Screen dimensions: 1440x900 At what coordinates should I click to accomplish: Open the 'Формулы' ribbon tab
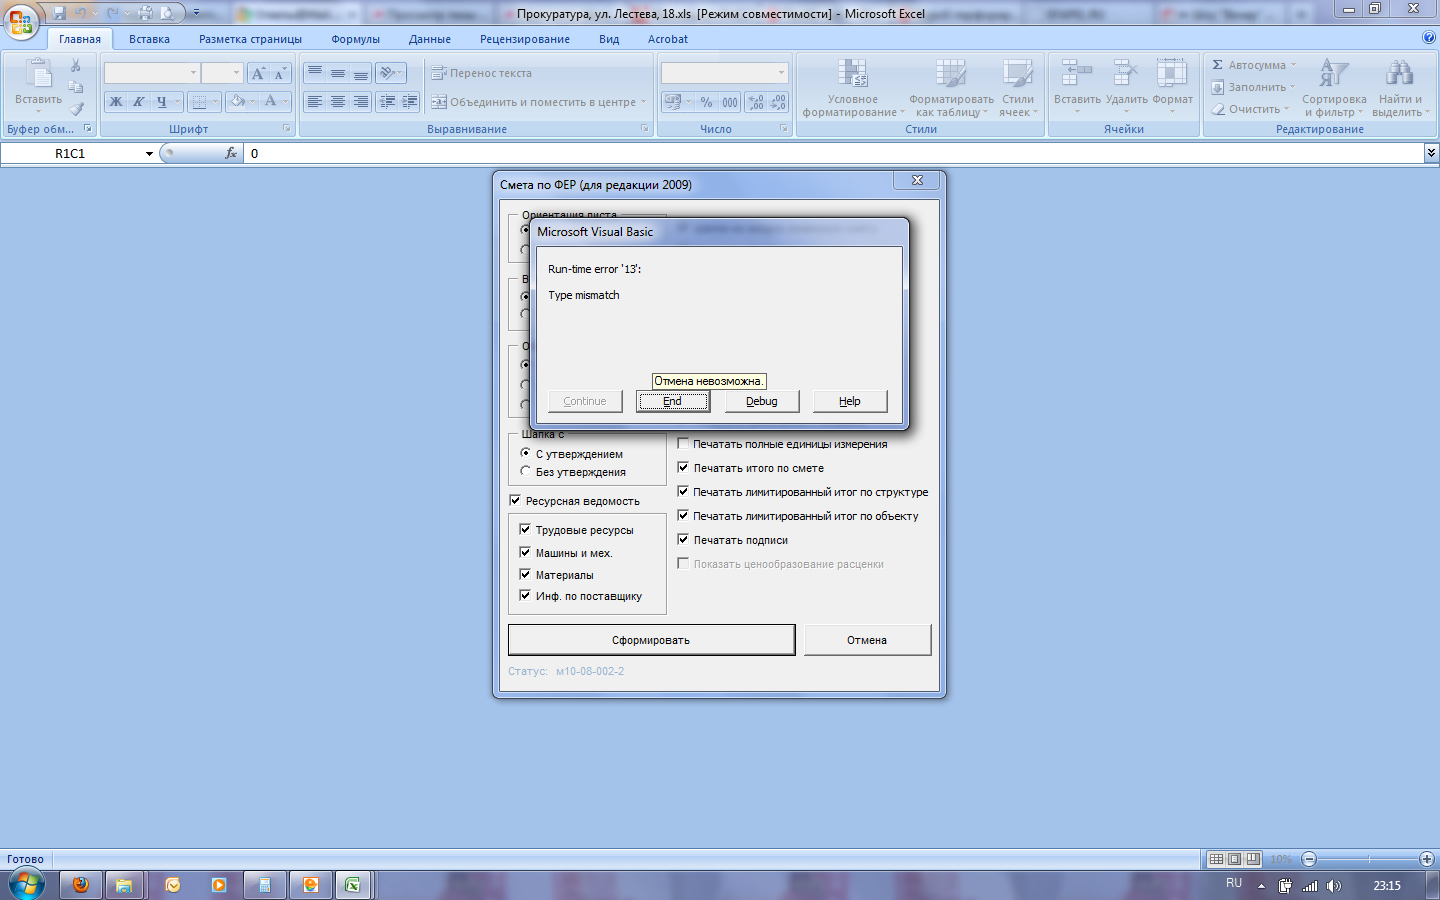(x=355, y=39)
